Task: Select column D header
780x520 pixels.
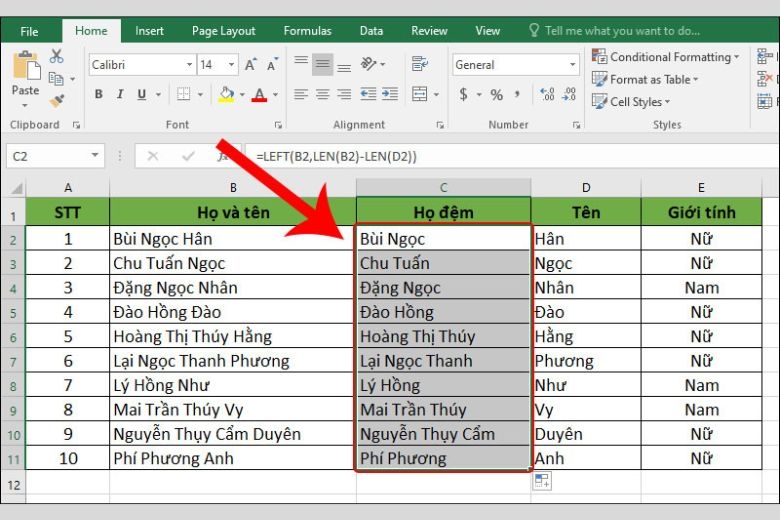Action: [x=586, y=188]
